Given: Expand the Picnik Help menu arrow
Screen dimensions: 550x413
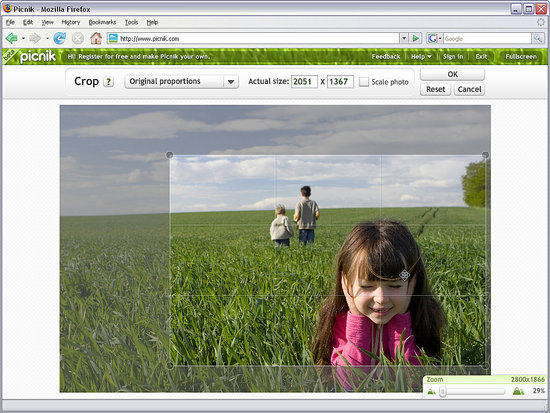Looking at the screenshot, I should pyautogui.click(x=429, y=57).
